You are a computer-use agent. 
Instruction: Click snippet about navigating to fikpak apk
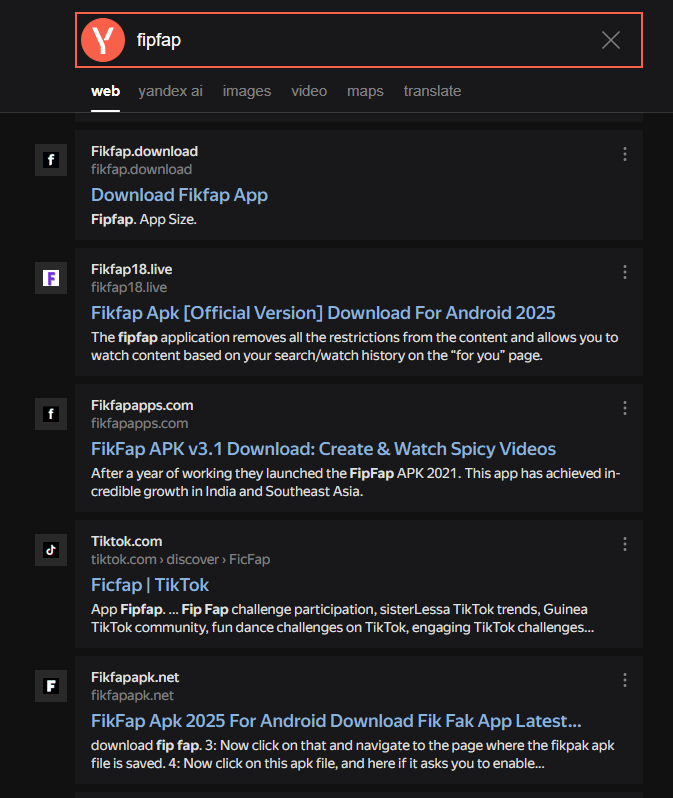(x=352, y=754)
